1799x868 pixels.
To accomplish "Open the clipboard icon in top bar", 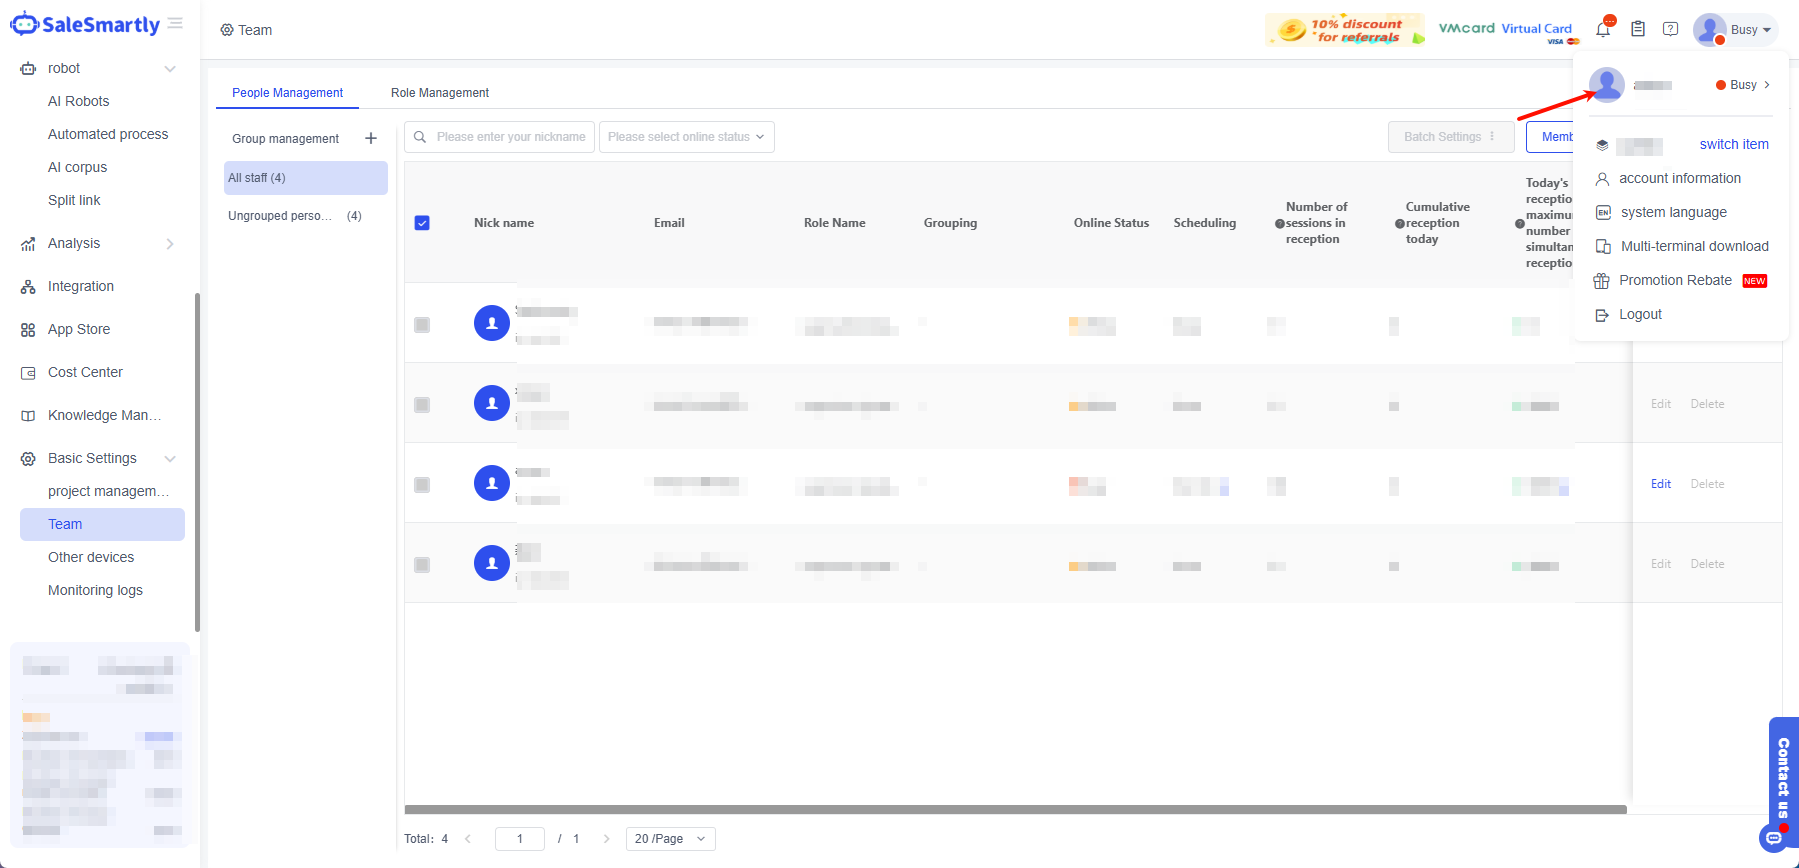I will click(1638, 29).
